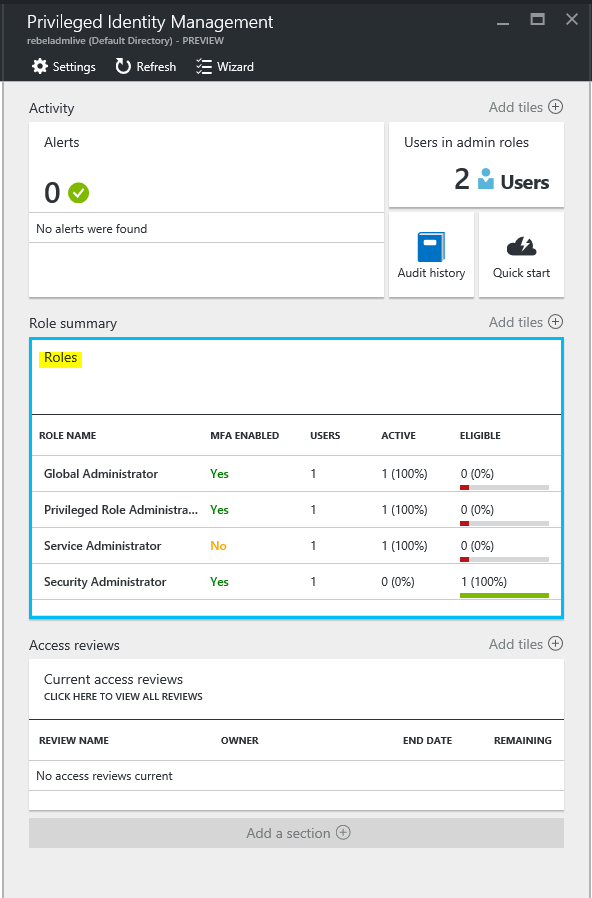Minimize the Privileged Identity Management blade

pyautogui.click(x=503, y=23)
